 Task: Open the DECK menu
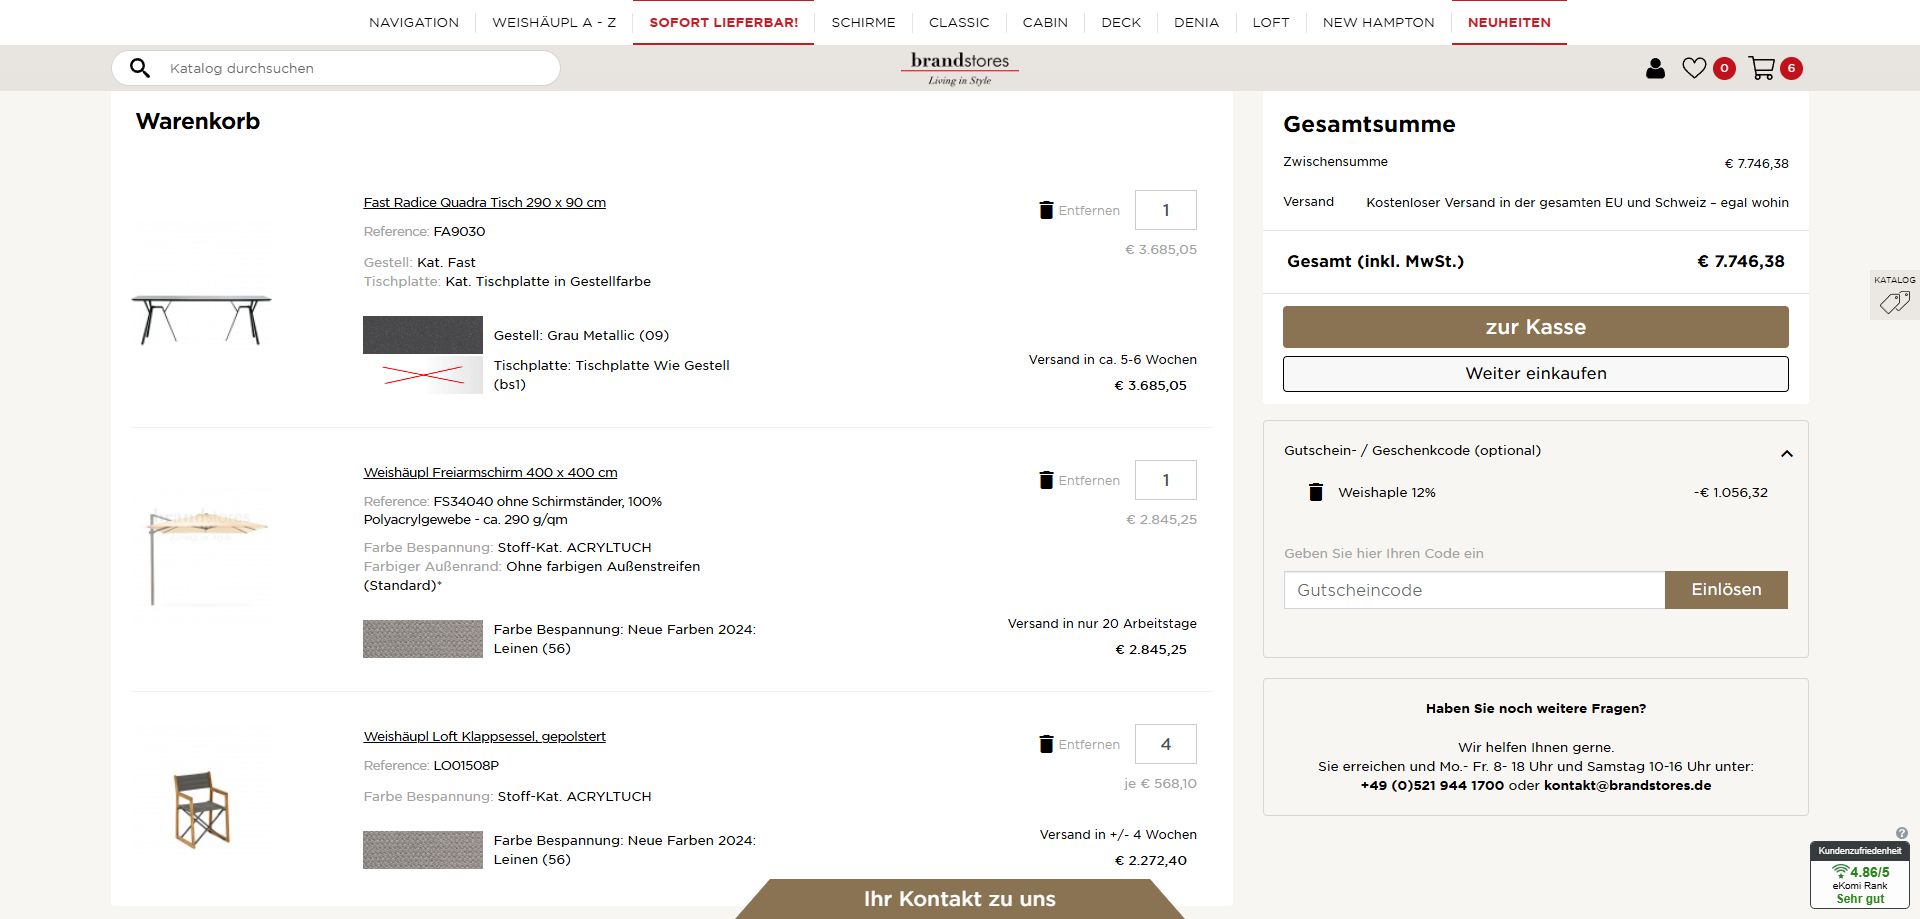tap(1121, 22)
